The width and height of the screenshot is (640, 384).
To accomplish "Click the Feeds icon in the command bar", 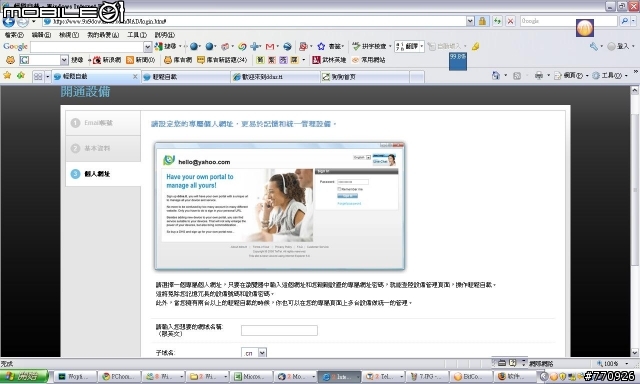I will tap(517, 75).
